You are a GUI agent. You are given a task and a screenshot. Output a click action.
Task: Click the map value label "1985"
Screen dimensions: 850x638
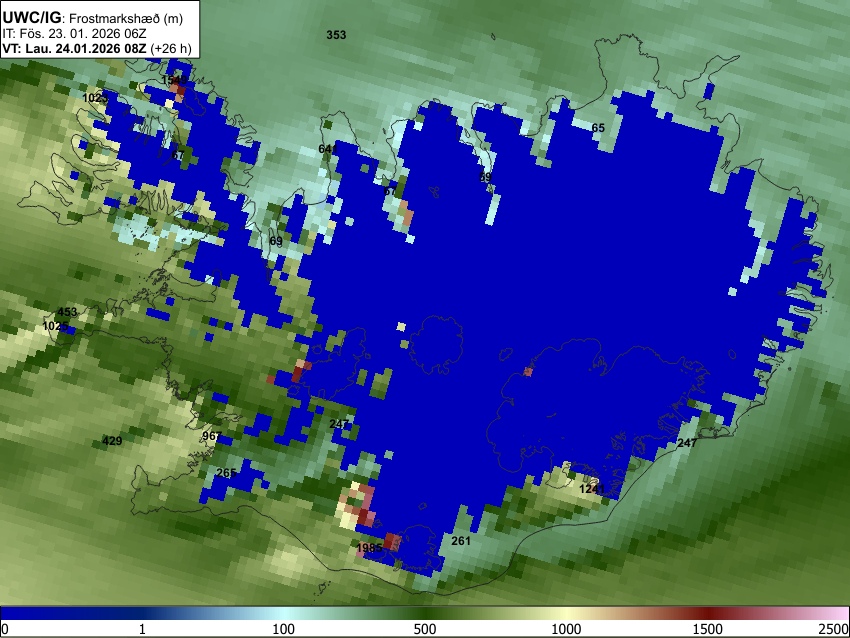[369, 548]
